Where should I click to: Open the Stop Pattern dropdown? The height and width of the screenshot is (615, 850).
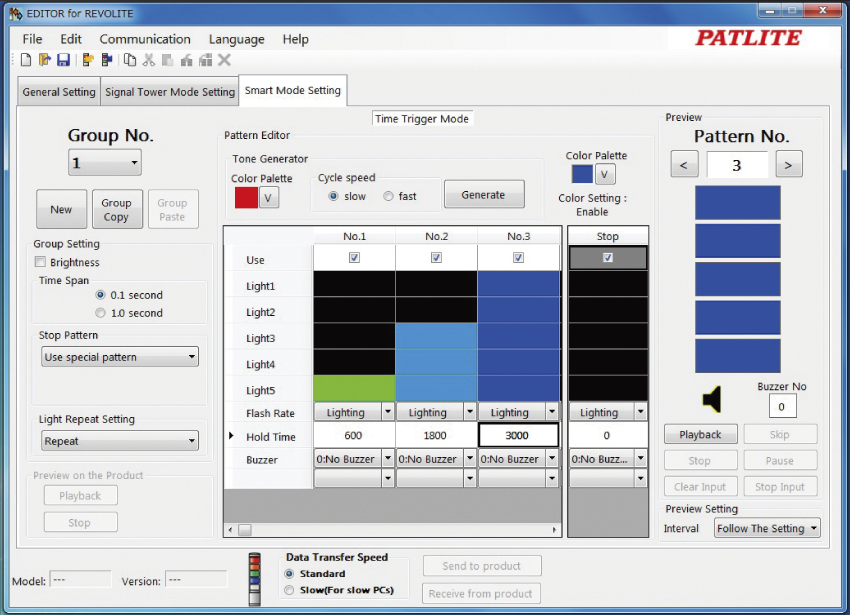[120, 357]
